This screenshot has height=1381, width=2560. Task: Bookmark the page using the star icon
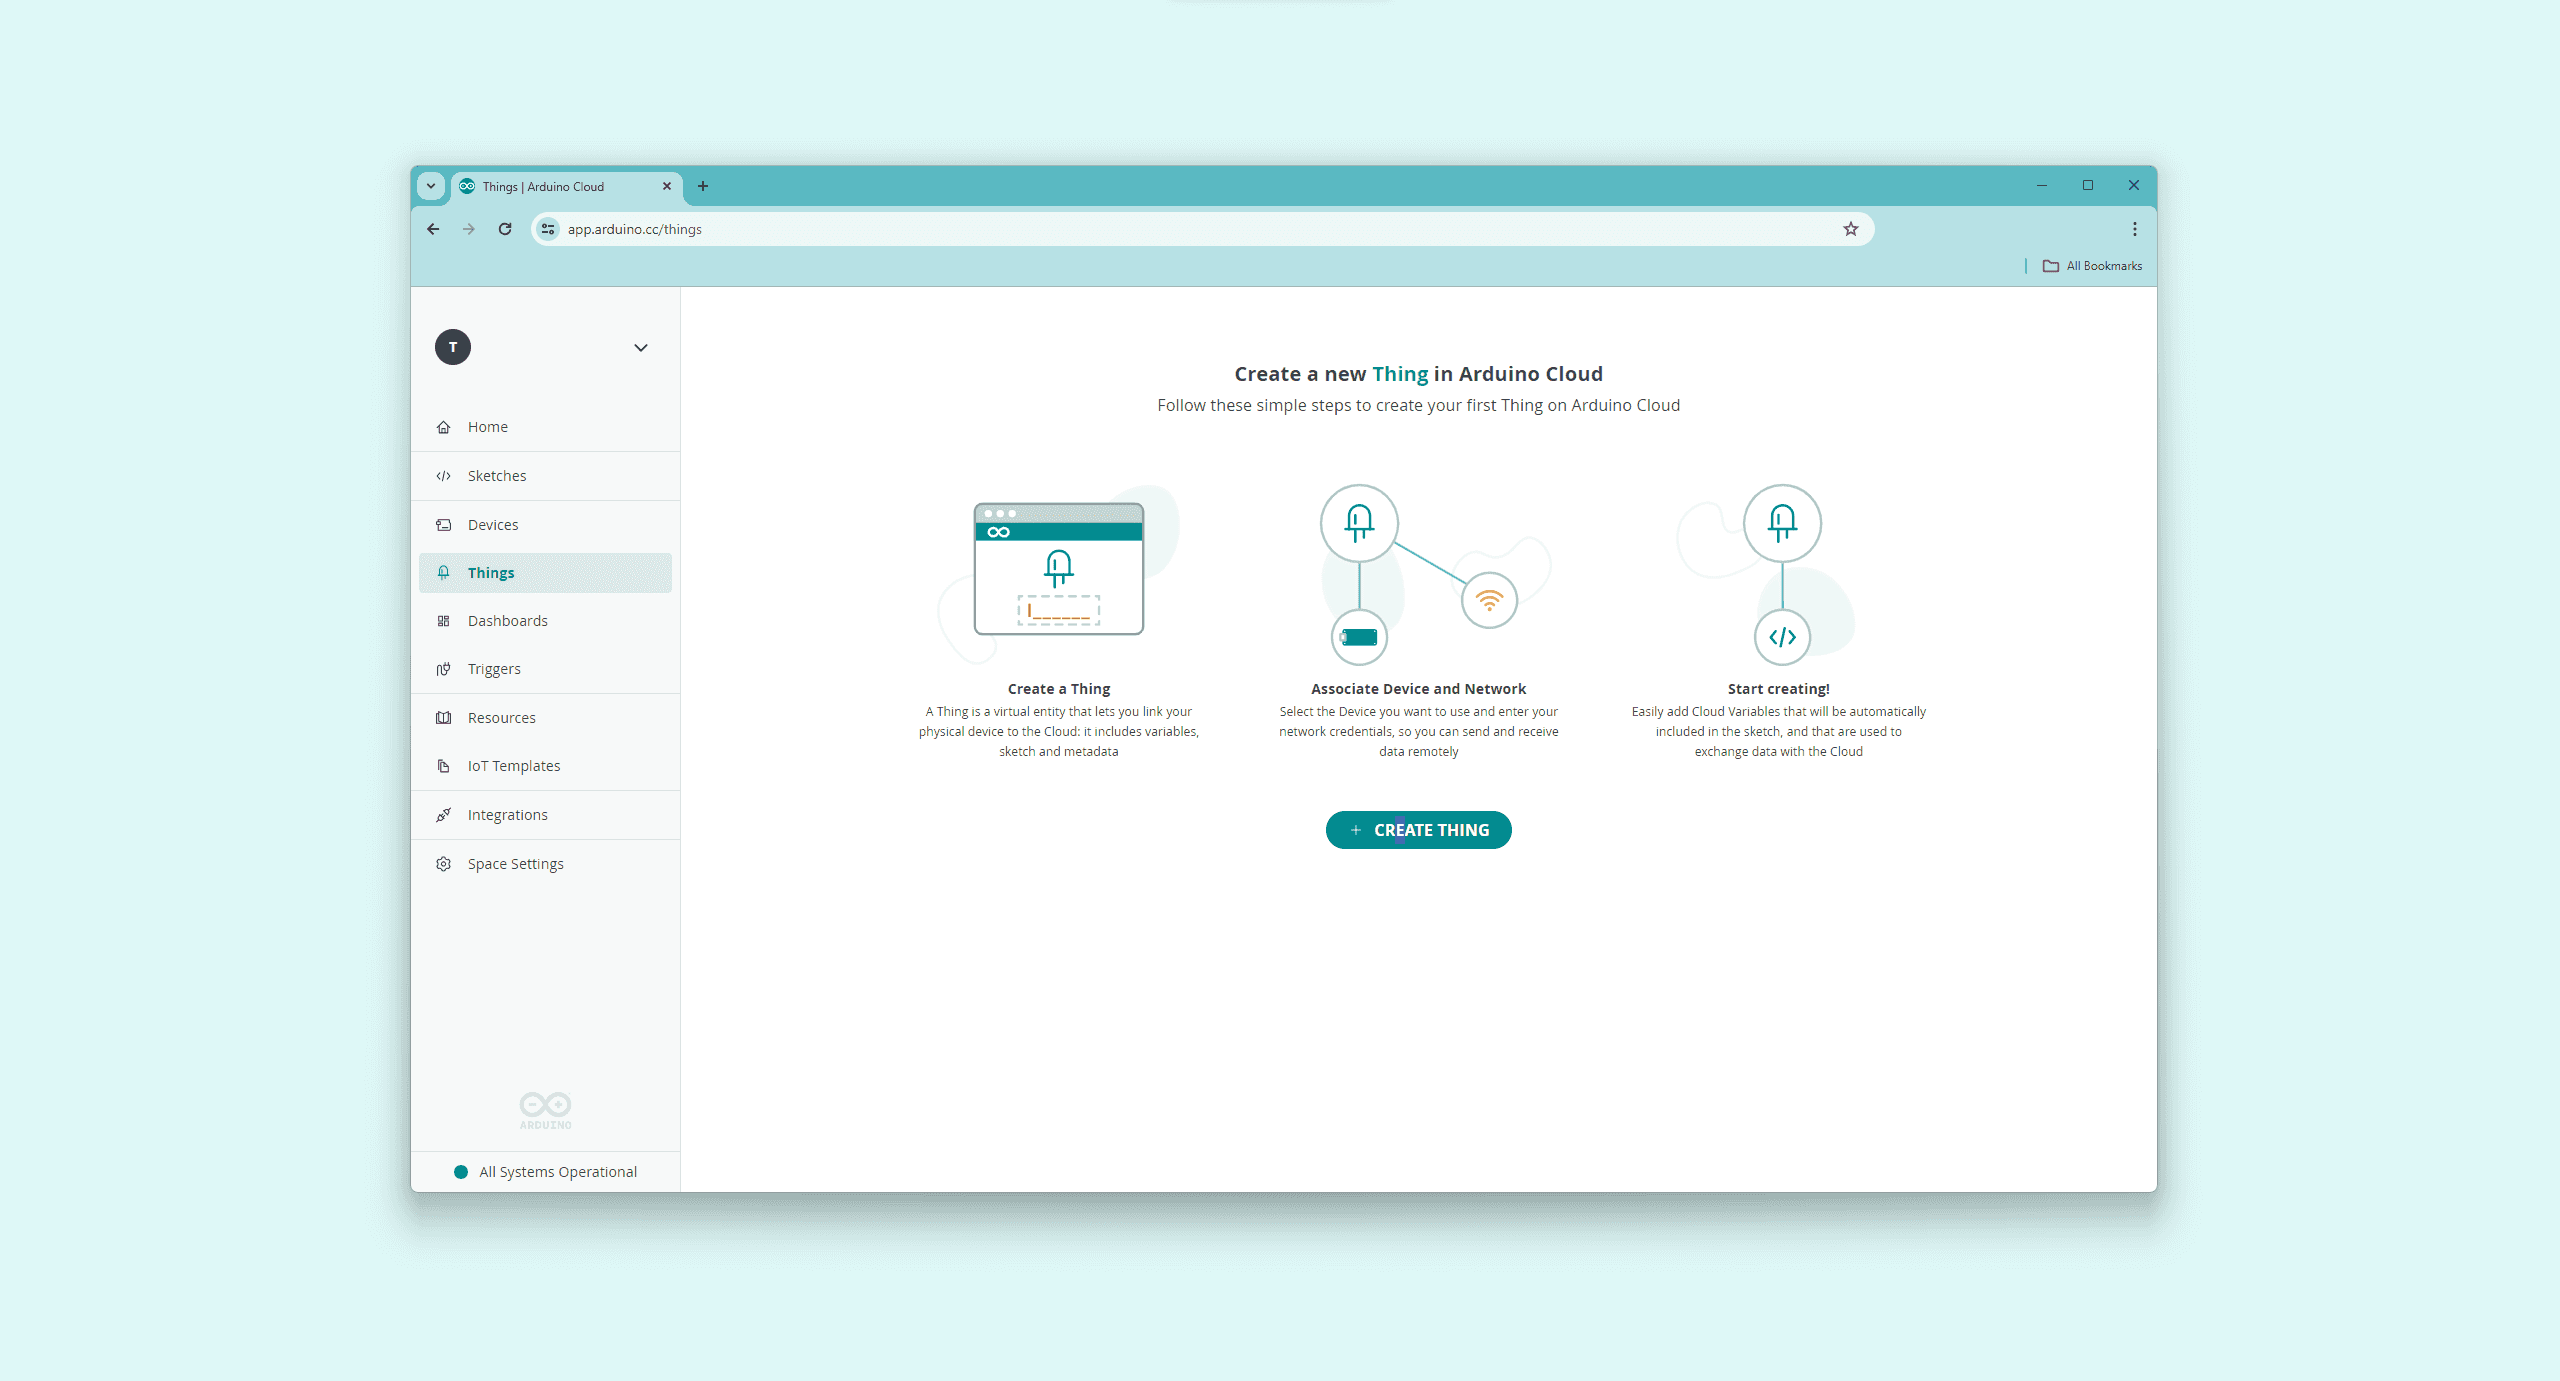(1851, 229)
